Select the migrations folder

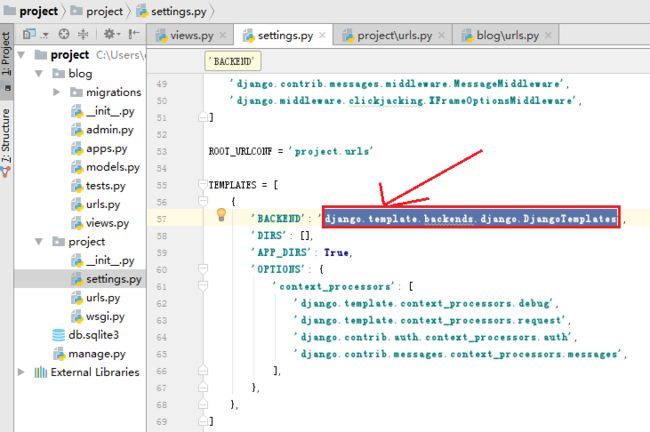[x=114, y=92]
